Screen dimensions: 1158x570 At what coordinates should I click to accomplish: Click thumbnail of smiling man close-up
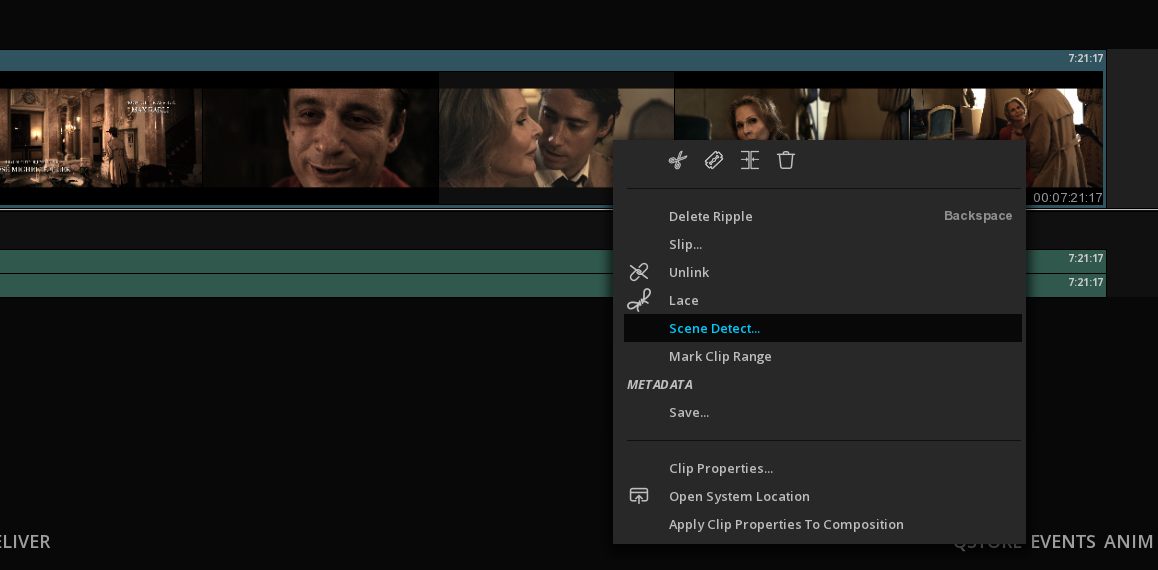tap(321, 138)
